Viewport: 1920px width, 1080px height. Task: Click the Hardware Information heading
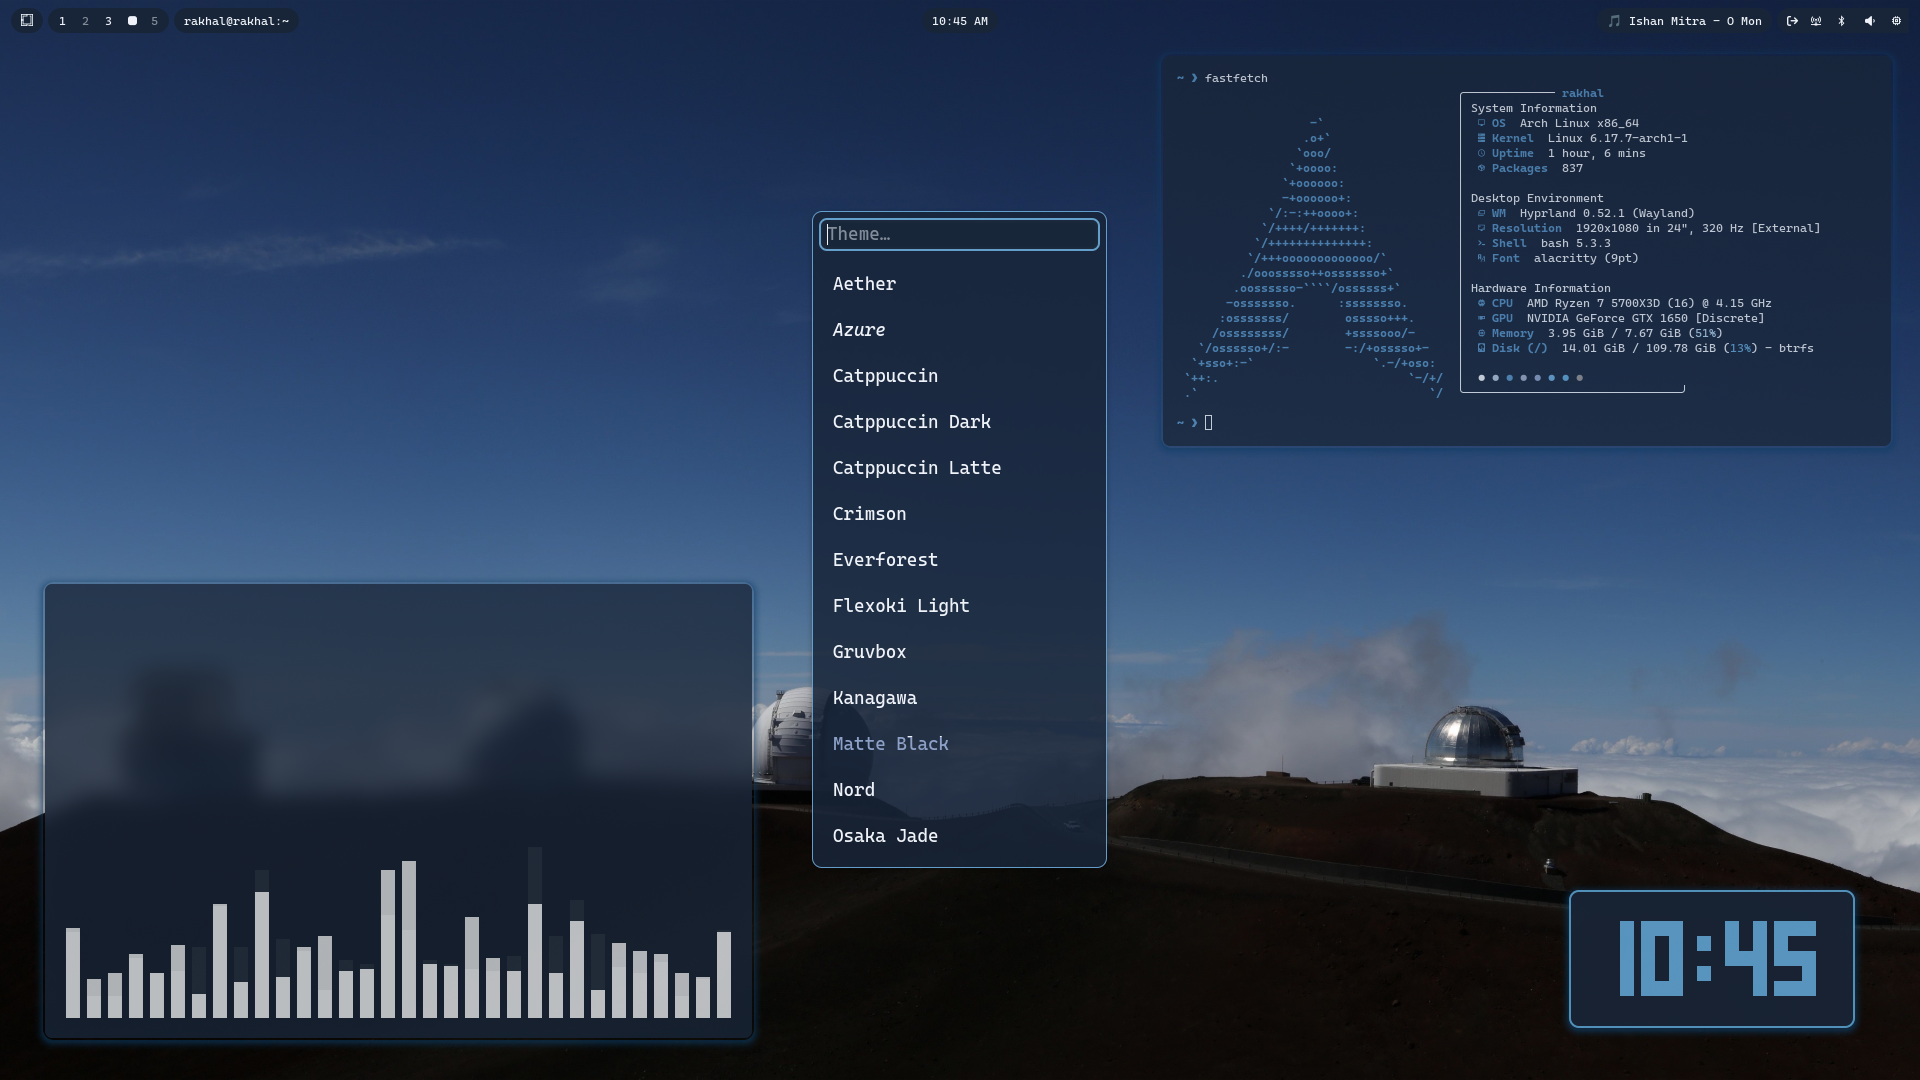[1540, 288]
